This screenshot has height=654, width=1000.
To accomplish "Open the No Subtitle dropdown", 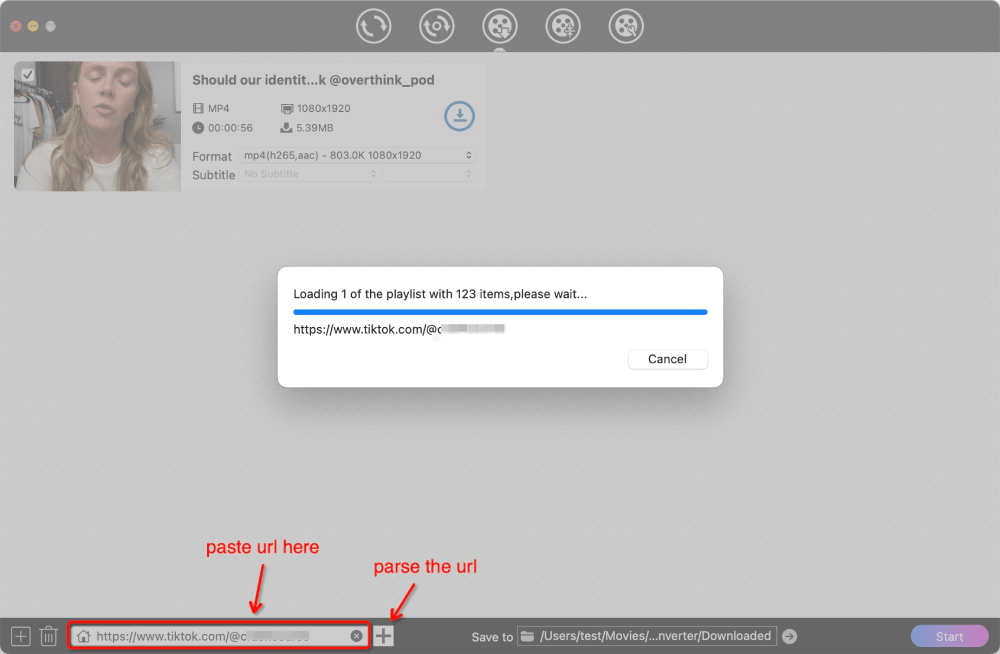I will 309,174.
